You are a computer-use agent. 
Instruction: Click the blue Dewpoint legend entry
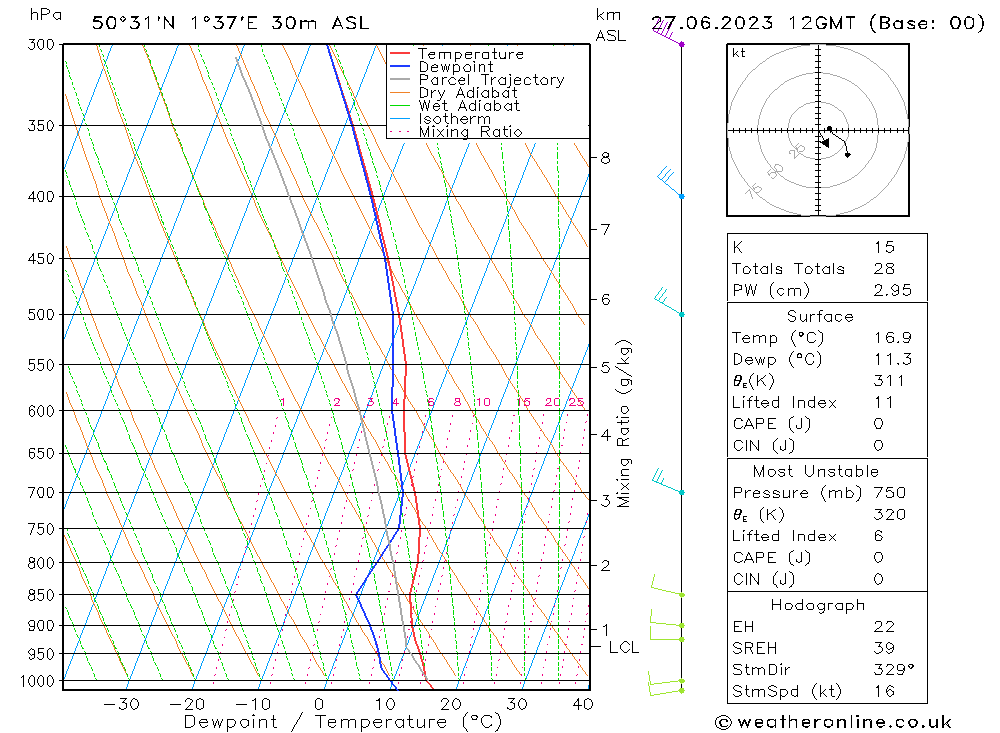click(441, 66)
